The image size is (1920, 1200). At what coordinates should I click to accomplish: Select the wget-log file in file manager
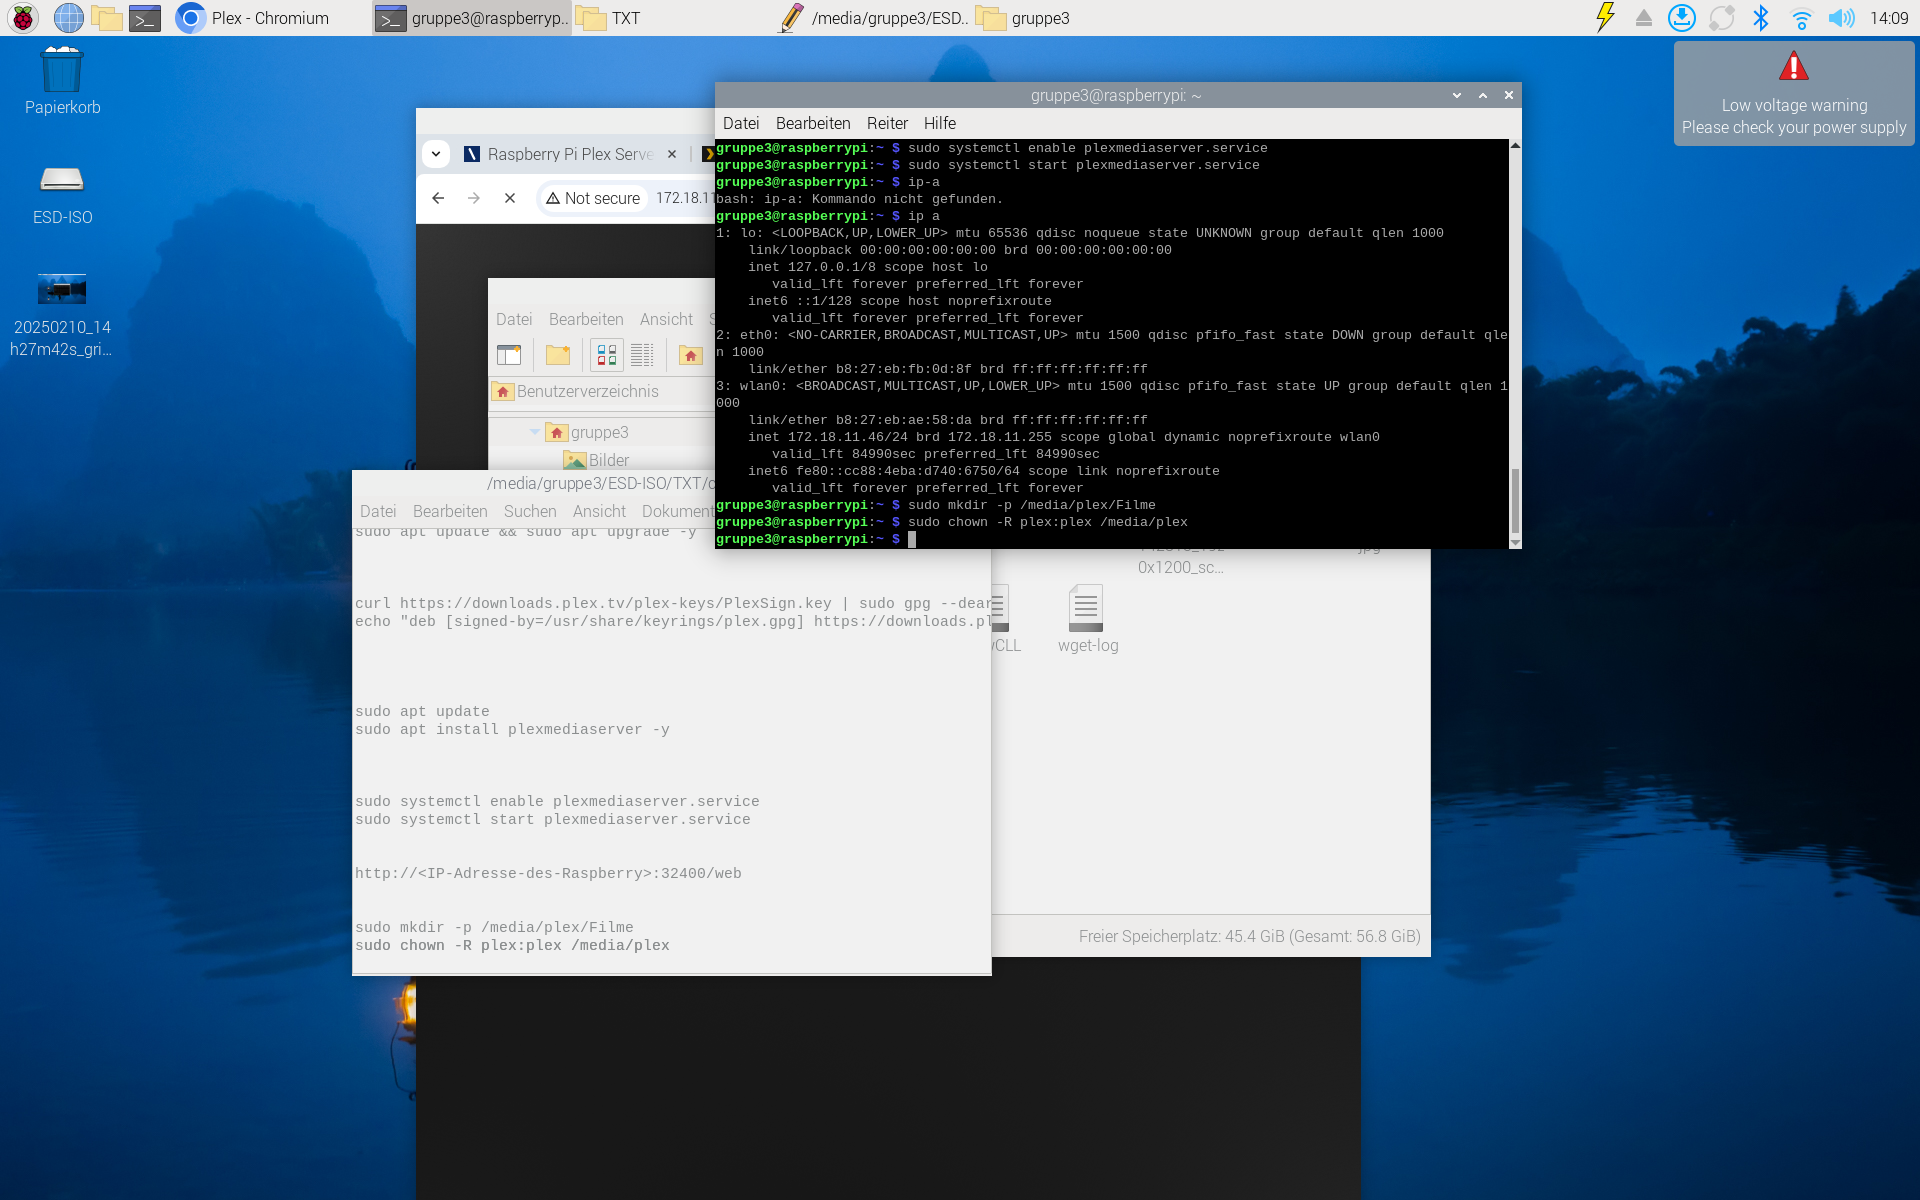pos(1087,620)
